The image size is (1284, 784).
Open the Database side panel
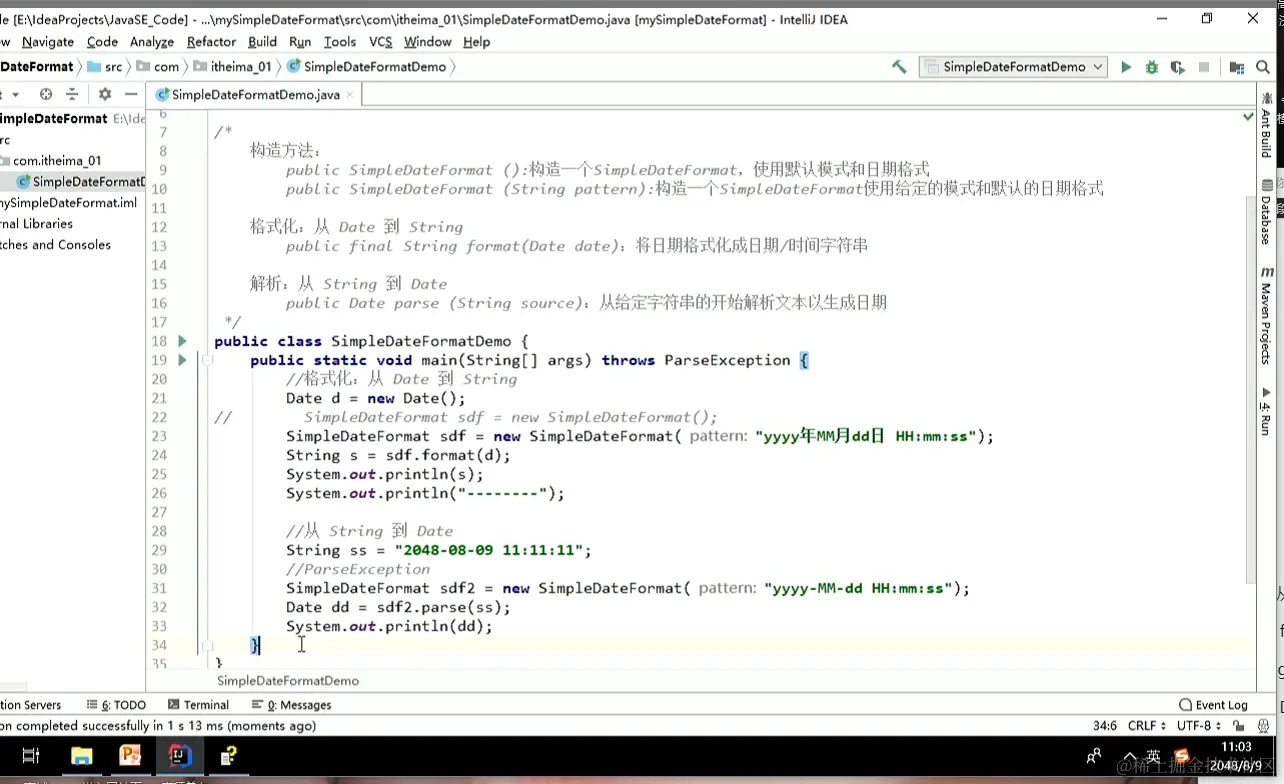click(x=1268, y=212)
